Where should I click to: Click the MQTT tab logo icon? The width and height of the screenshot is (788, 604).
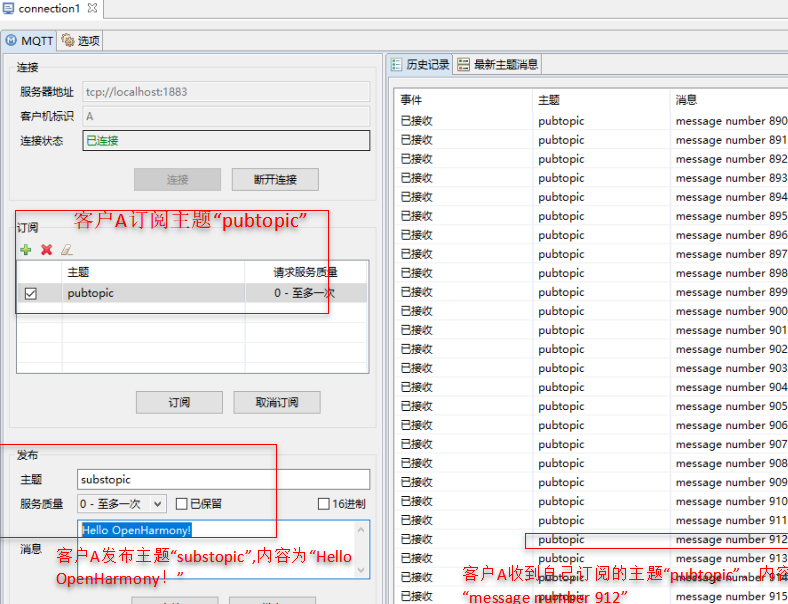11,40
